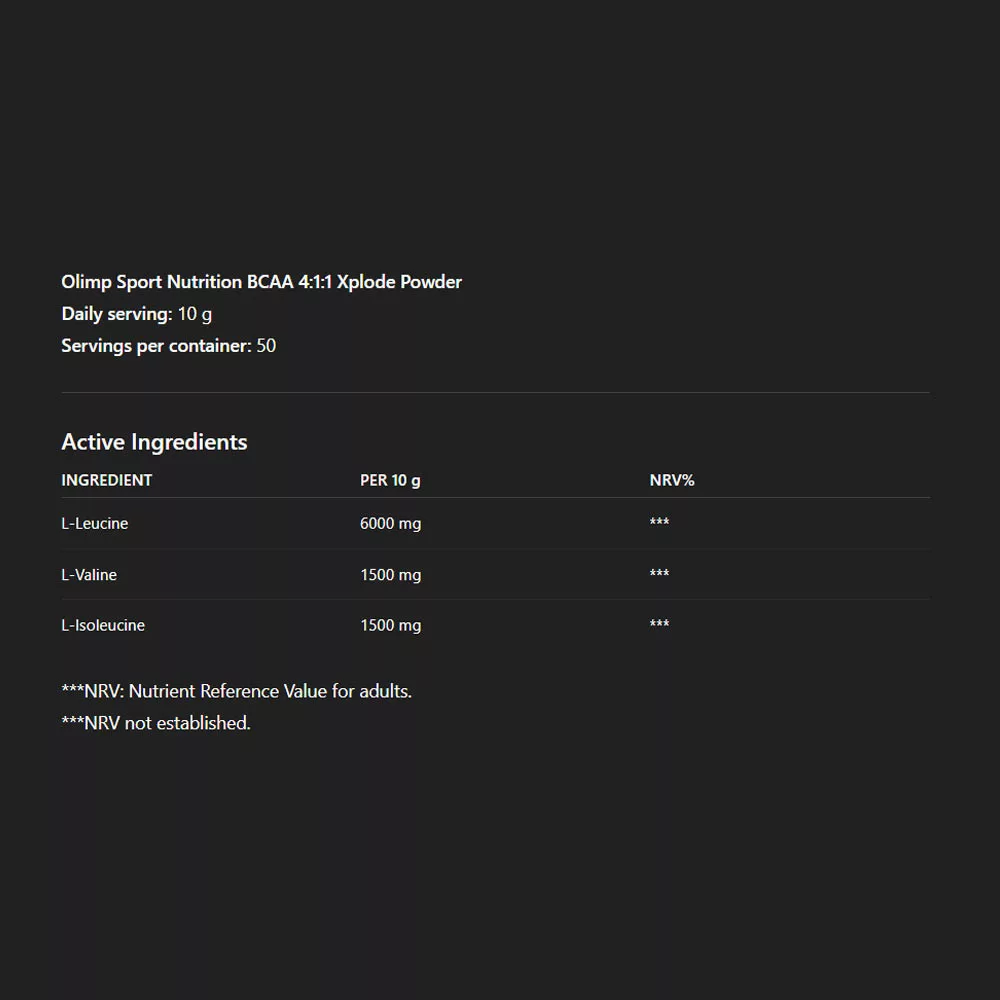
Task: Click the "Servings per container:" label
Action: coord(155,346)
